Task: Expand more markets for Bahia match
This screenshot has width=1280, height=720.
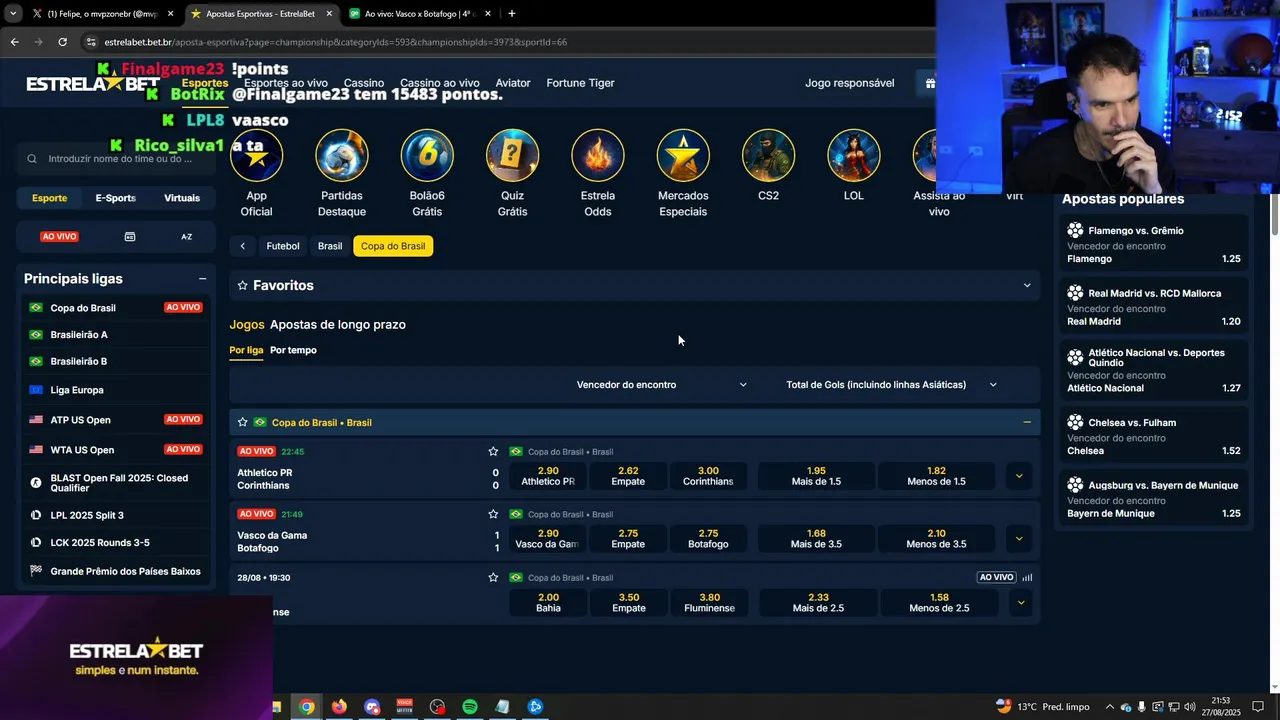Action: click(1020, 602)
